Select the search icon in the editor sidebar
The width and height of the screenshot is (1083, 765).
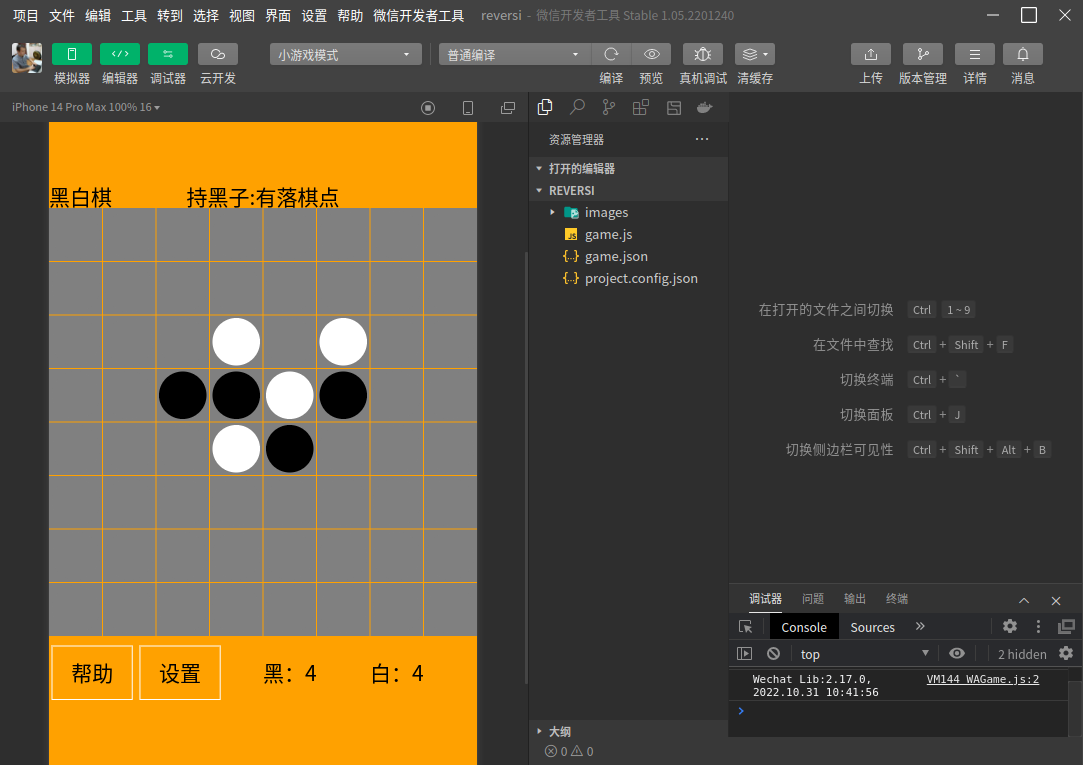pyautogui.click(x=577, y=107)
